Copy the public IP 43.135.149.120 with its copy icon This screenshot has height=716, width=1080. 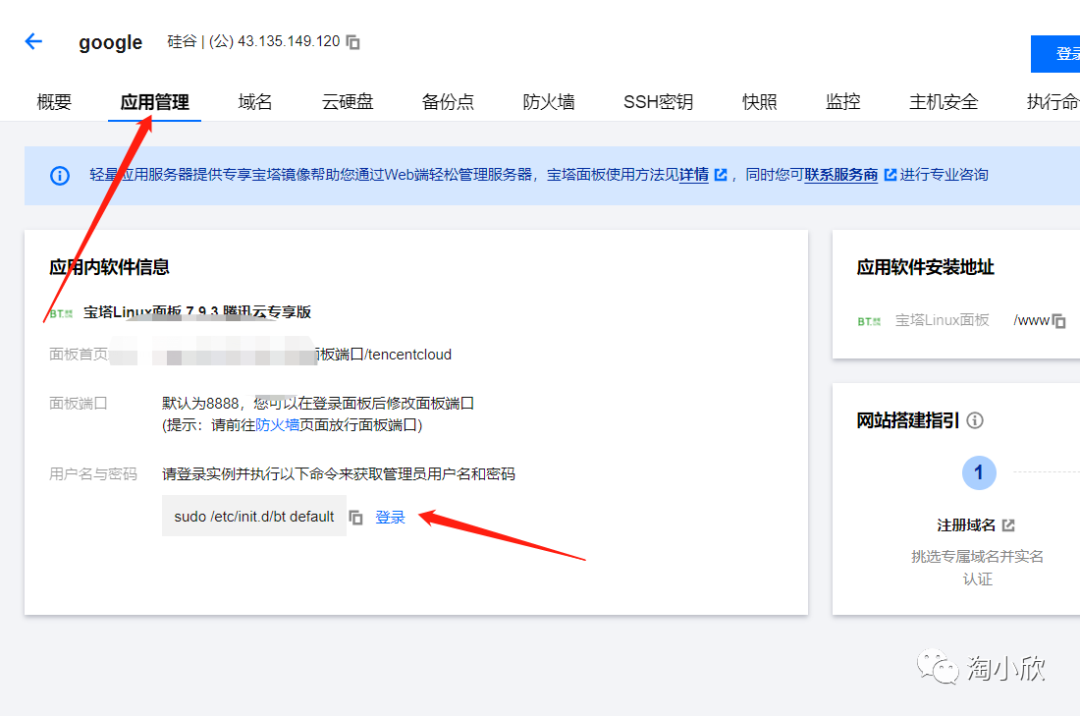coord(353,42)
